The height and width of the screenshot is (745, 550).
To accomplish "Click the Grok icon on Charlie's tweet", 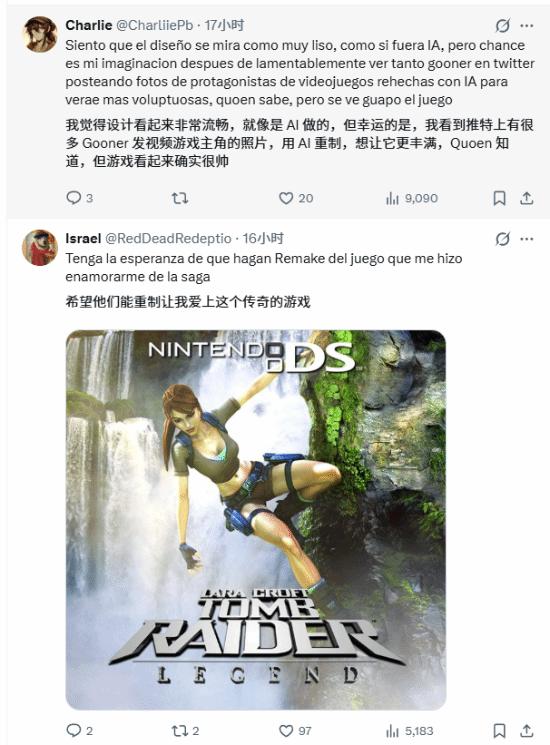I will (503, 26).
